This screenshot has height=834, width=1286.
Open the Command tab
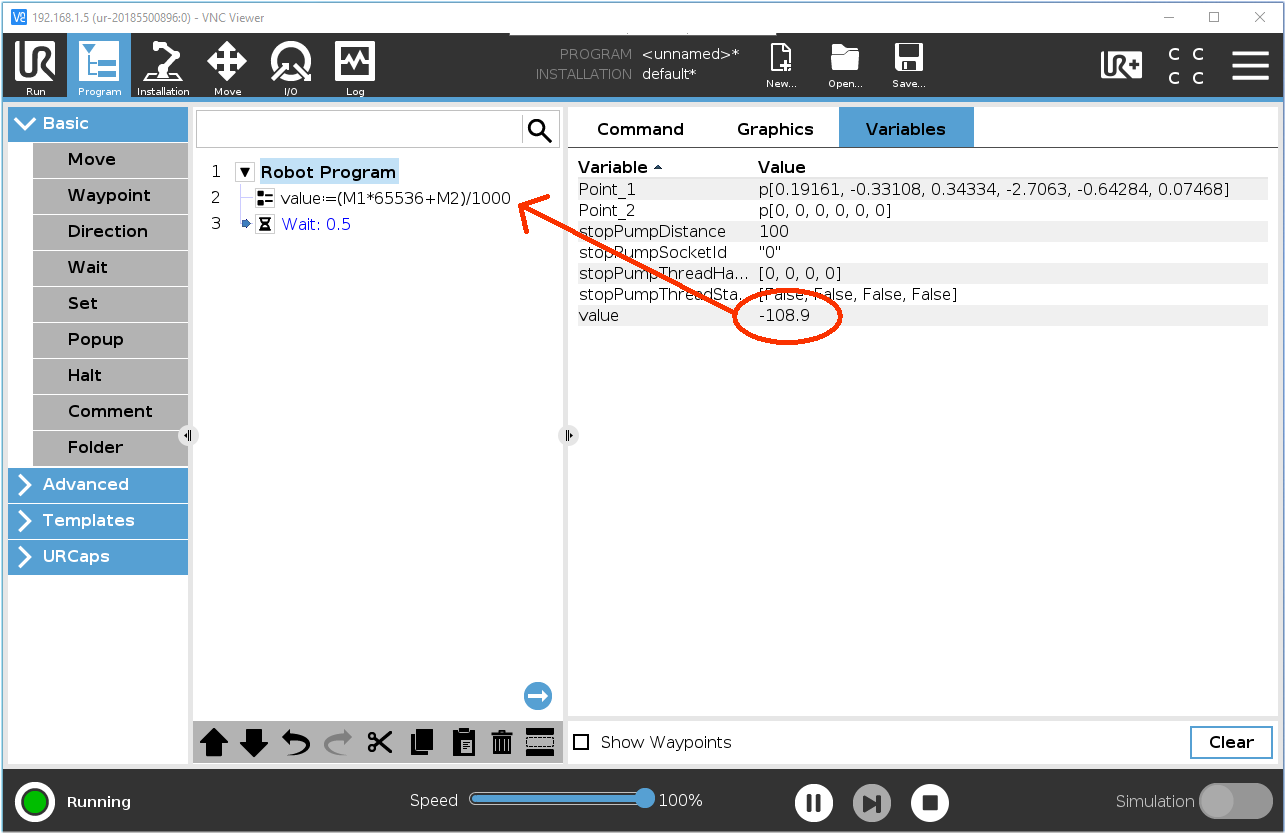click(640, 128)
